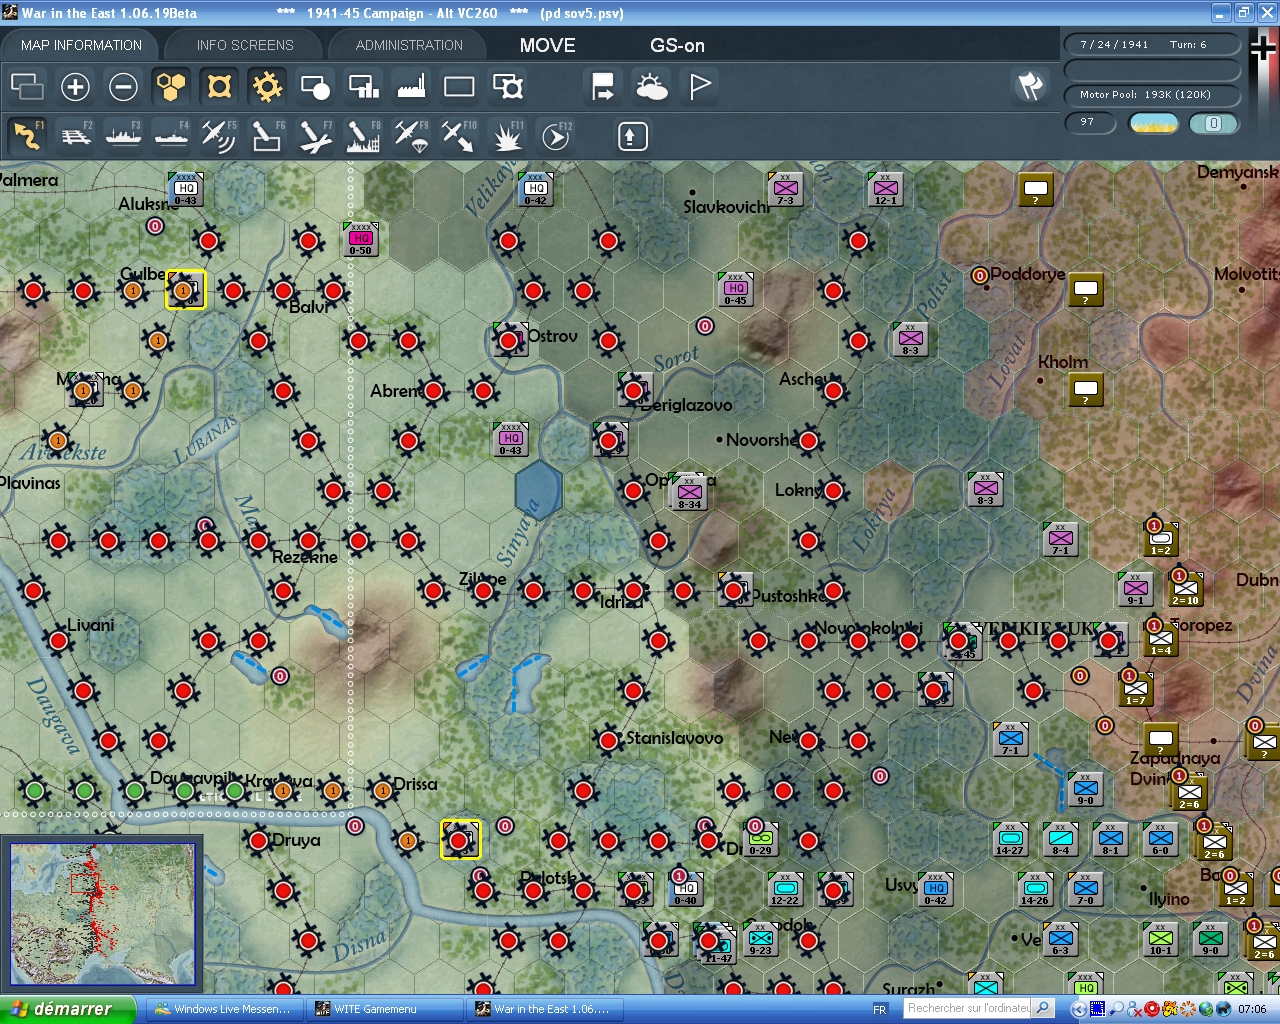Select the 12-1 unit counter at top
Image resolution: width=1280 pixels, height=1024 pixels.
tap(886, 189)
